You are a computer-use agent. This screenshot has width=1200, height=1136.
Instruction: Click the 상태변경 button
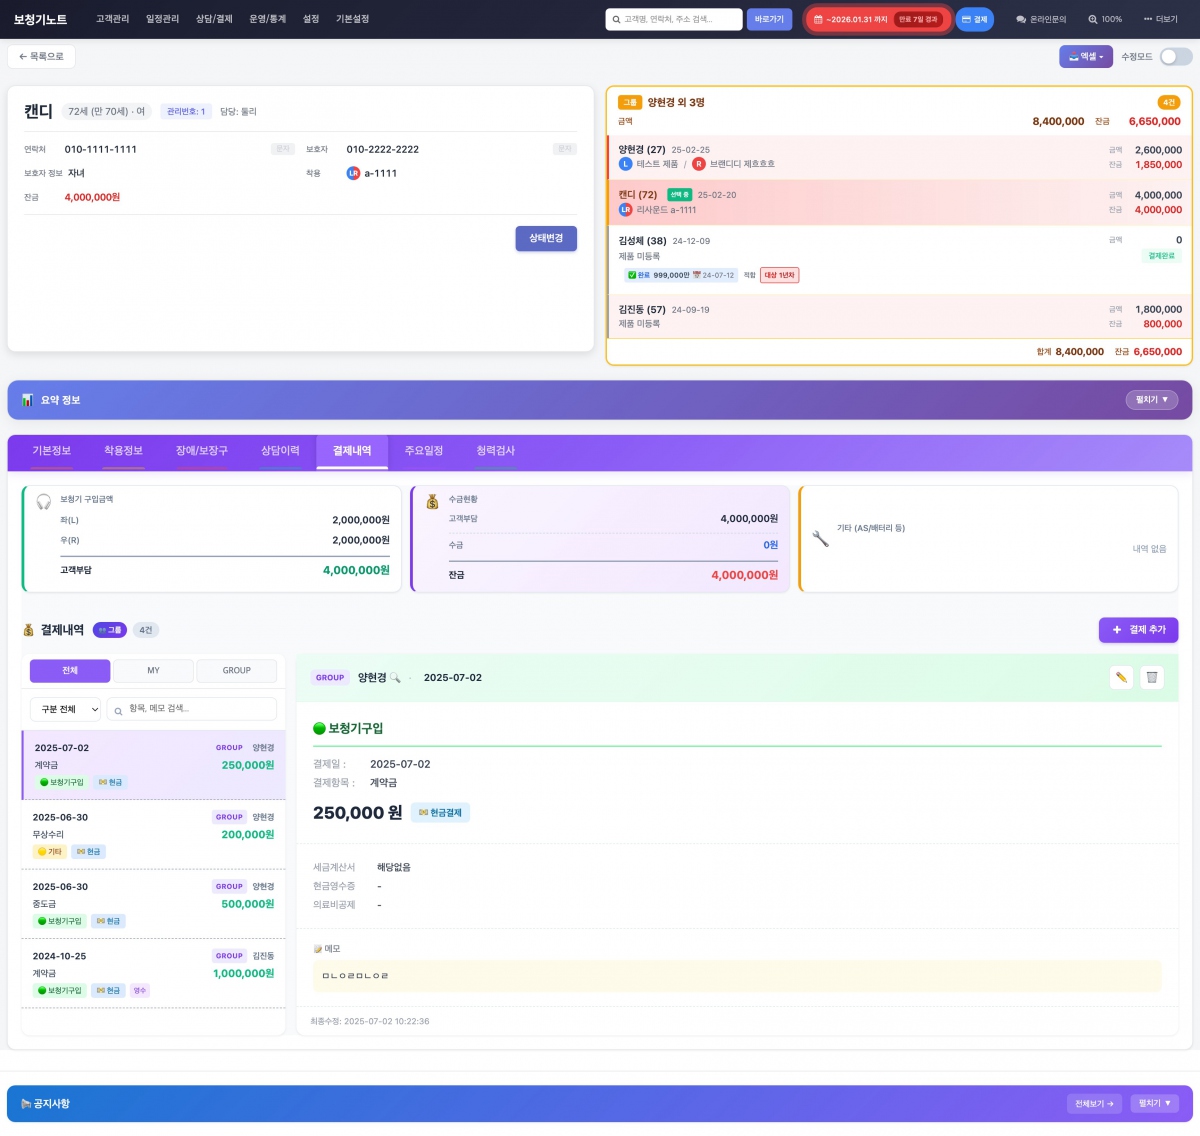coord(546,238)
